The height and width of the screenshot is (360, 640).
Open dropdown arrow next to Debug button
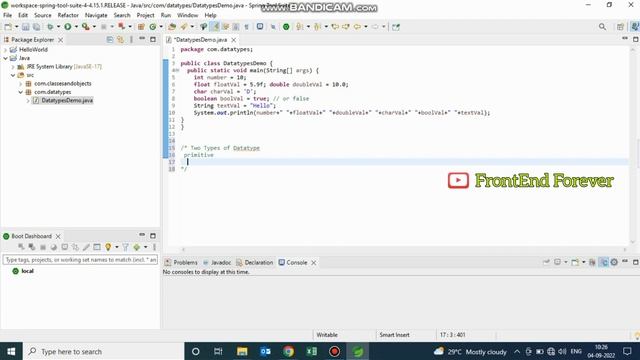(x=58, y=27)
